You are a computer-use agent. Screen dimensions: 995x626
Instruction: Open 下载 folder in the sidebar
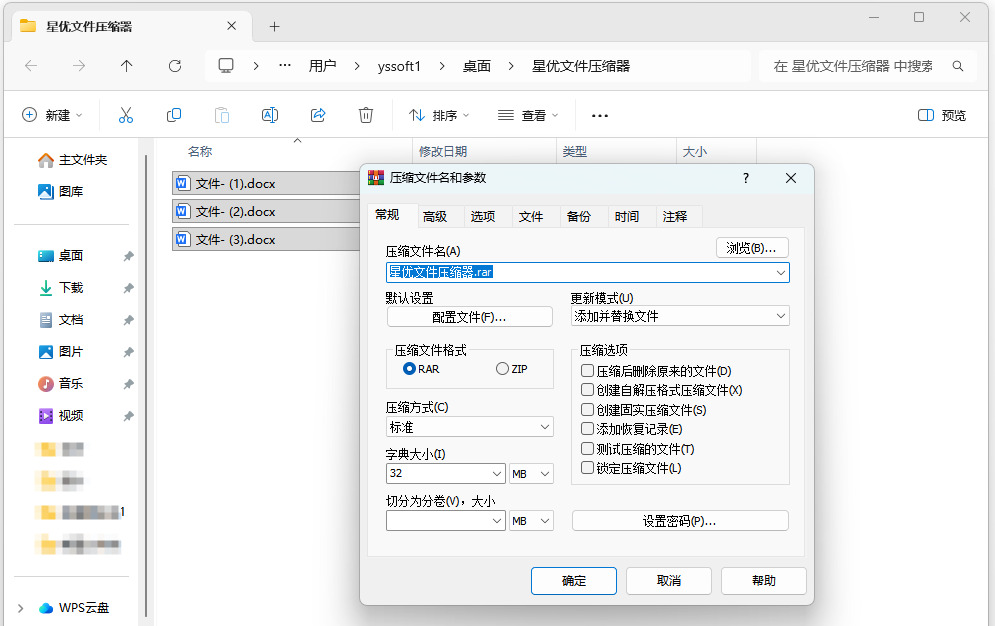coord(60,288)
